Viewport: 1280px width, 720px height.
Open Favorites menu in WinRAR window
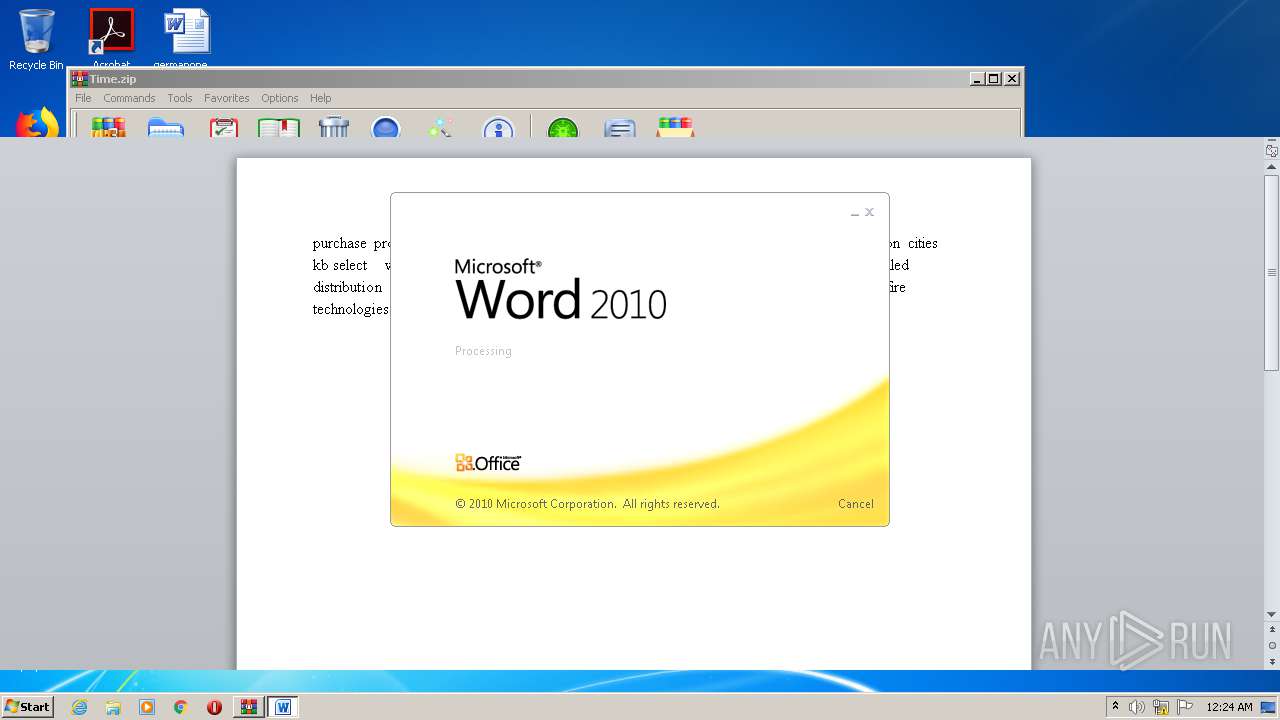pyautogui.click(x=227, y=98)
